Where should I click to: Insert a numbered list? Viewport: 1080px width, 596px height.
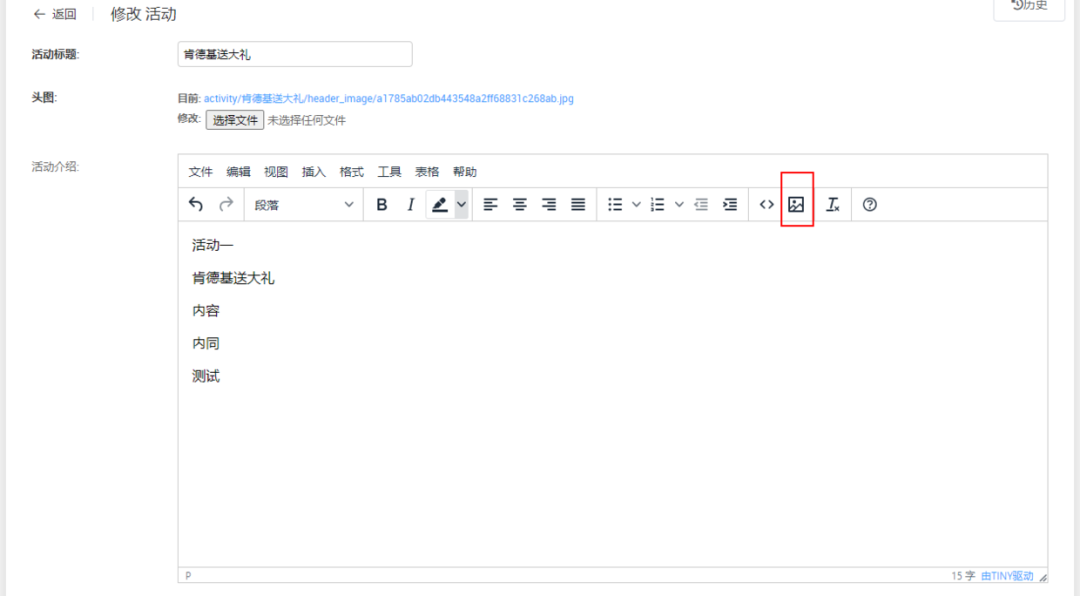tap(658, 205)
